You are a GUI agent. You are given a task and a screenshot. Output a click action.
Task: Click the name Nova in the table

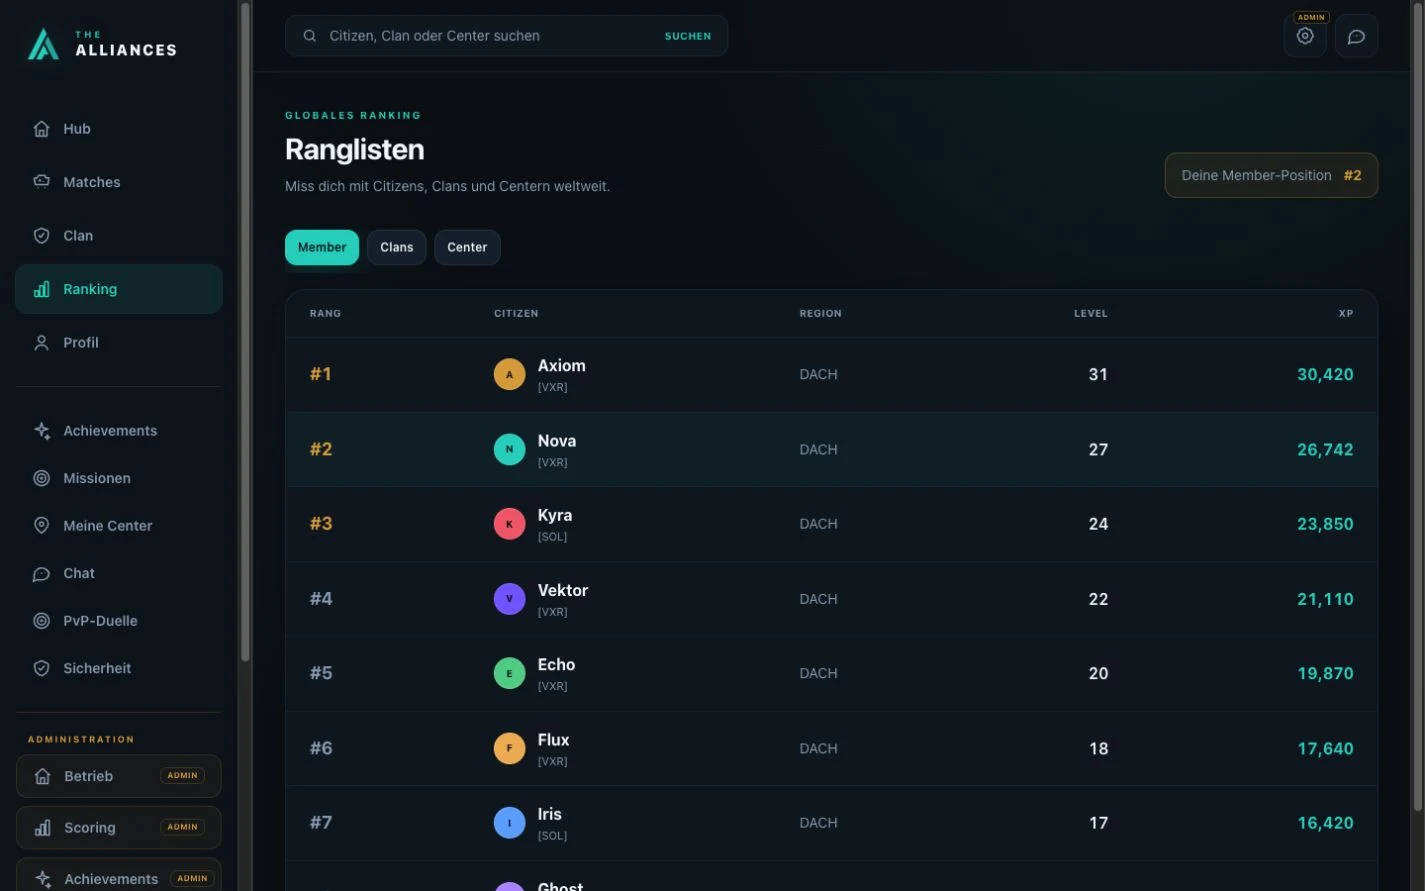557,441
